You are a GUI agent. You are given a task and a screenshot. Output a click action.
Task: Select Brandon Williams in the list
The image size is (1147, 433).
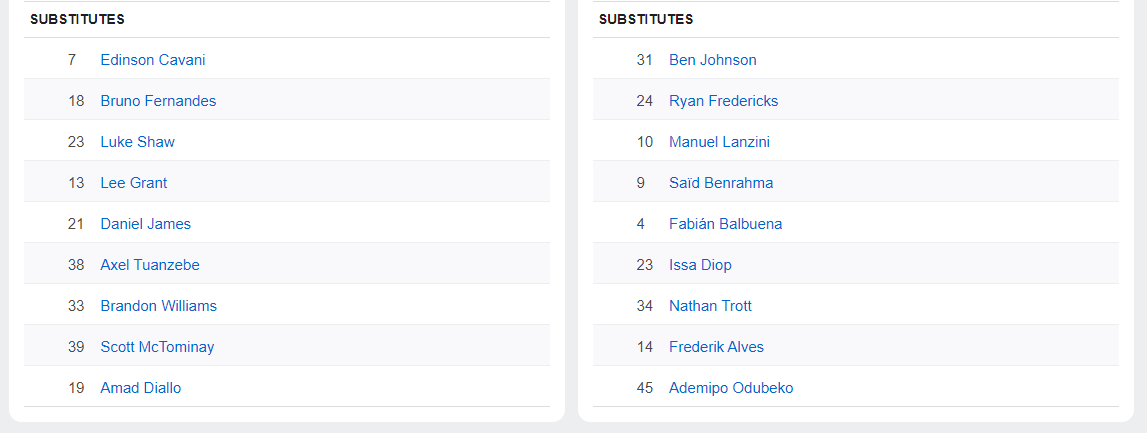[158, 306]
